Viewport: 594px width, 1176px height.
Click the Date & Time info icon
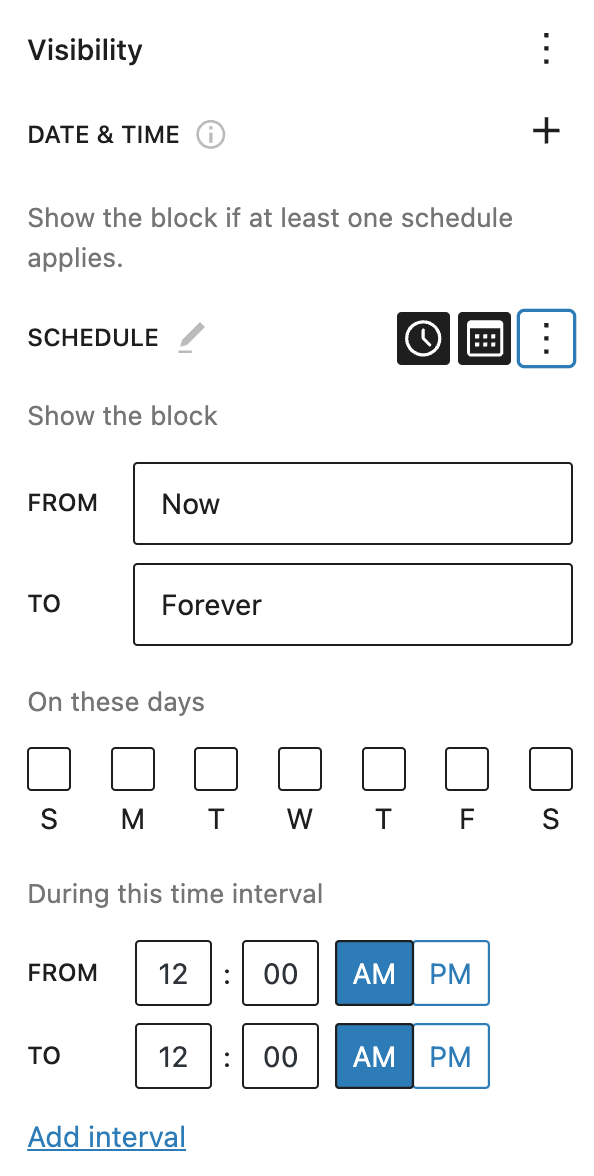211,135
